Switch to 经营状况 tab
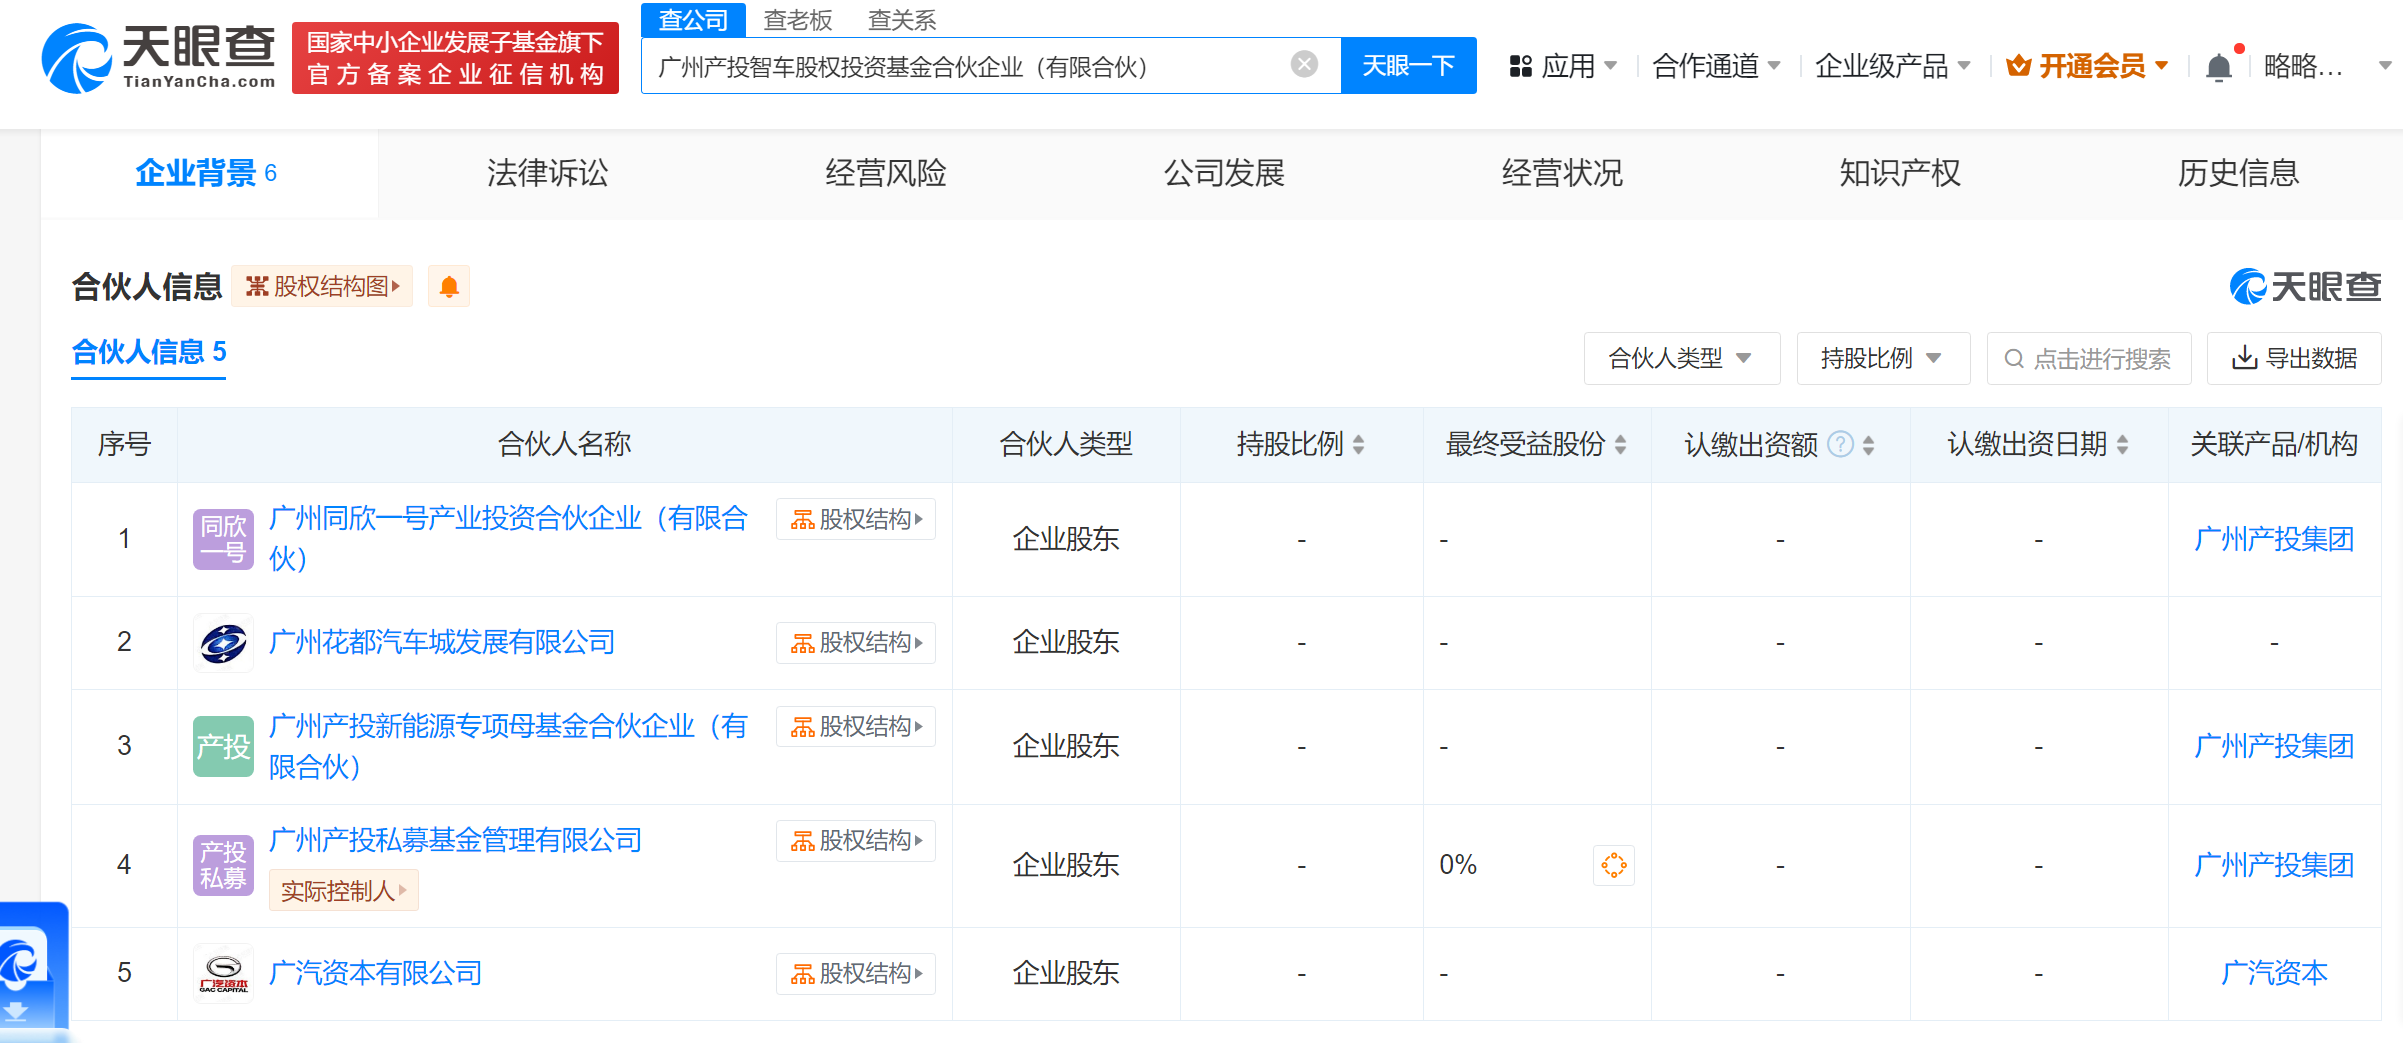2403x1043 pixels. pyautogui.click(x=1562, y=173)
